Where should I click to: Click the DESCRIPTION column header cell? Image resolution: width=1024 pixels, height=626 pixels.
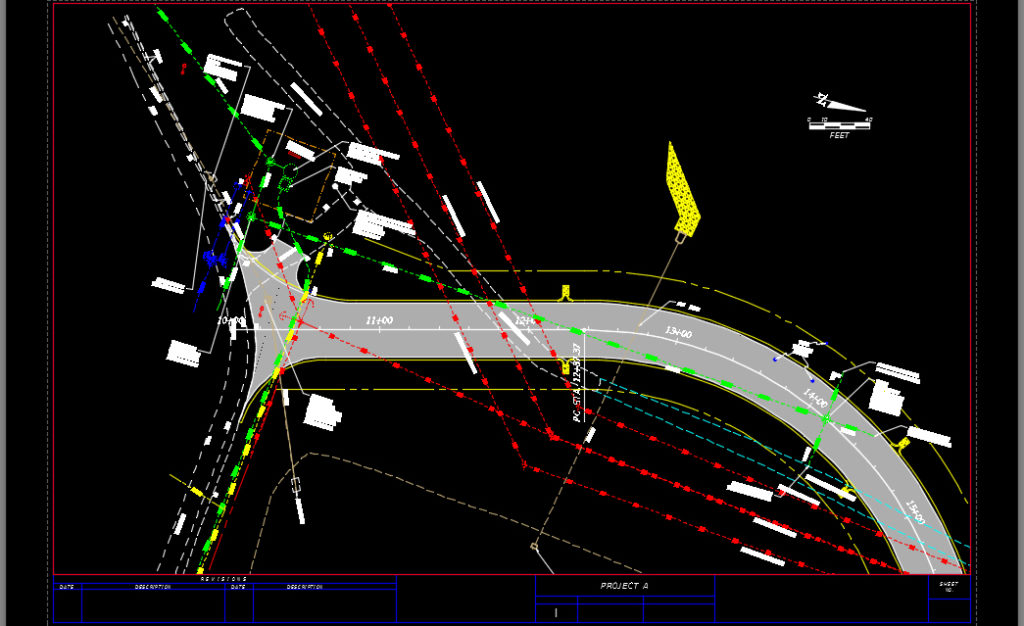click(155, 587)
